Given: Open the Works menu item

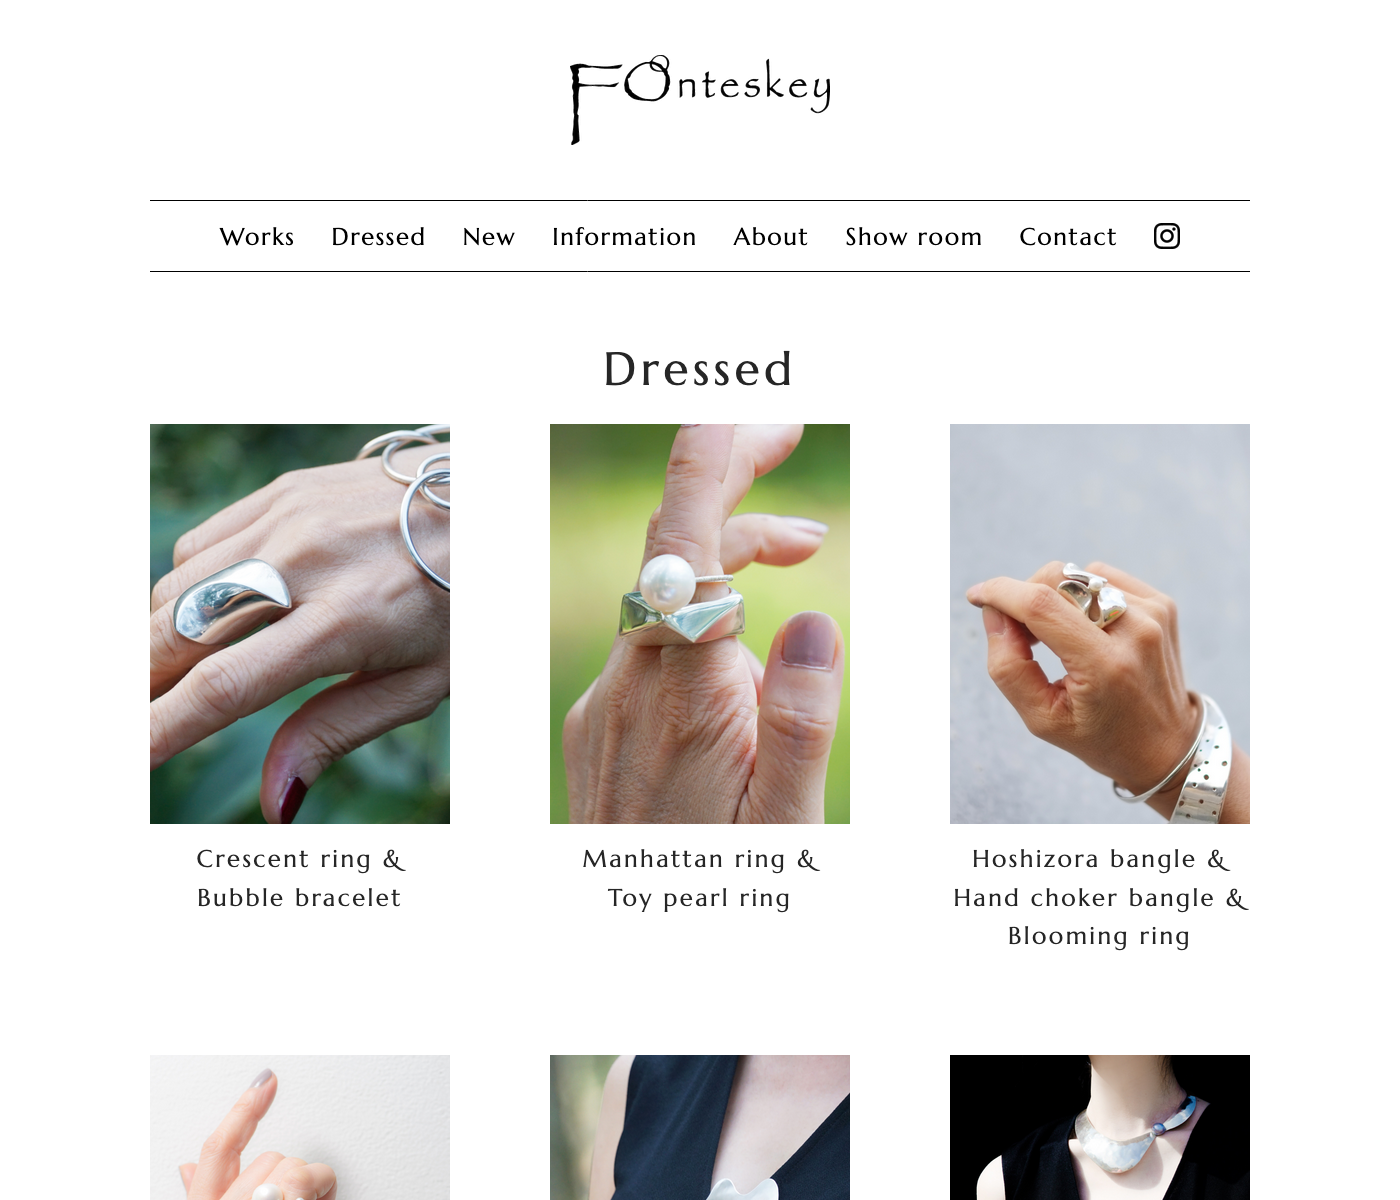Looking at the screenshot, I should [257, 237].
